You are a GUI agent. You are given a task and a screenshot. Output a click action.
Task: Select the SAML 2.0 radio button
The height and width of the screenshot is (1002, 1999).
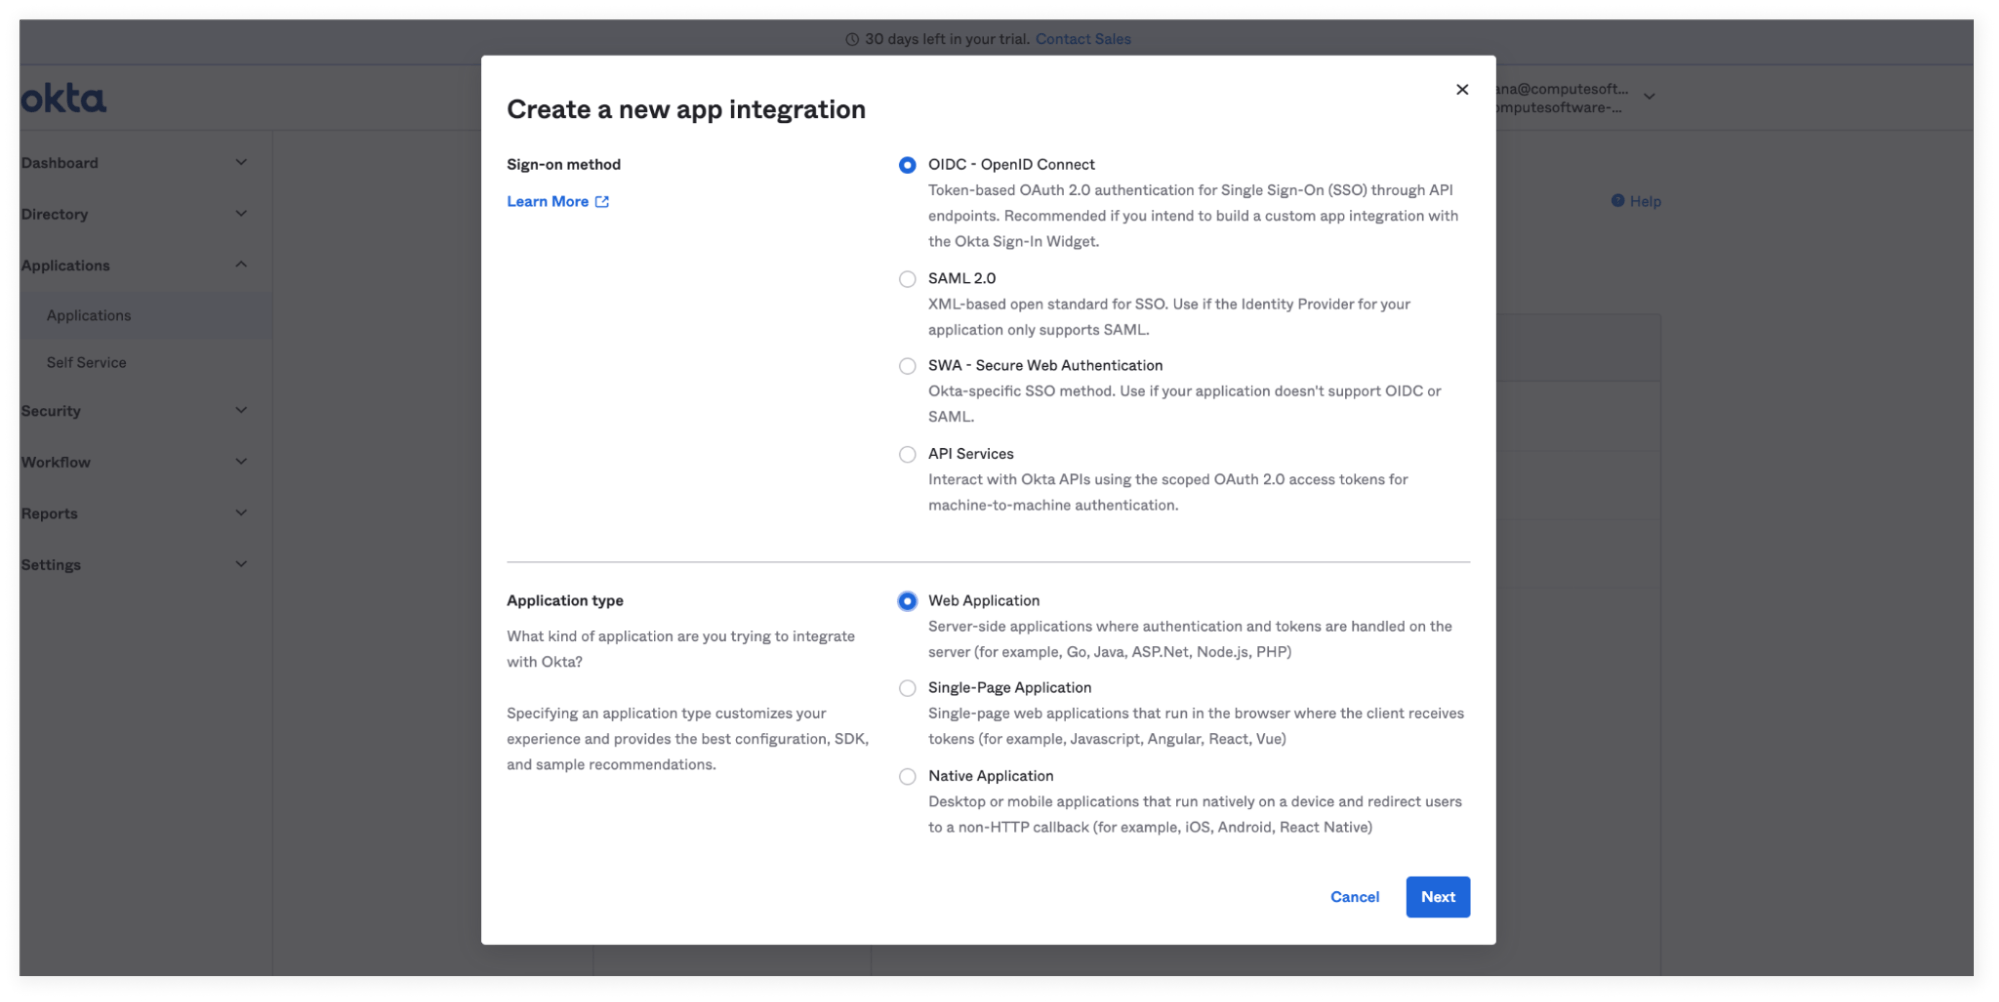[x=907, y=279]
